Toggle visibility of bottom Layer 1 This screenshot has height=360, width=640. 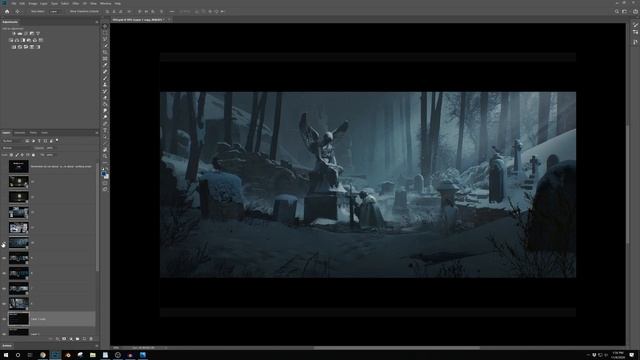4,333
